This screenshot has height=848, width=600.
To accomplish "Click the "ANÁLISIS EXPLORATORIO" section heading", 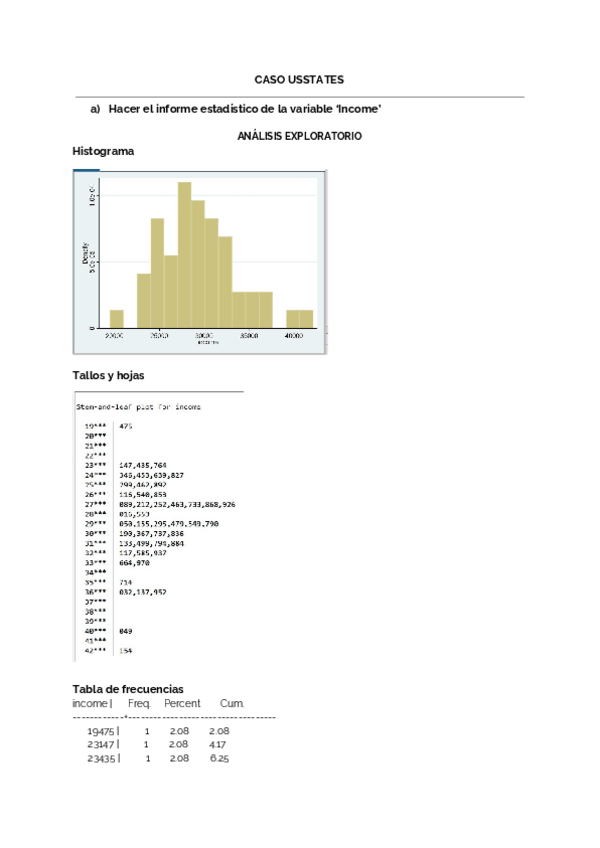I will [299, 135].
